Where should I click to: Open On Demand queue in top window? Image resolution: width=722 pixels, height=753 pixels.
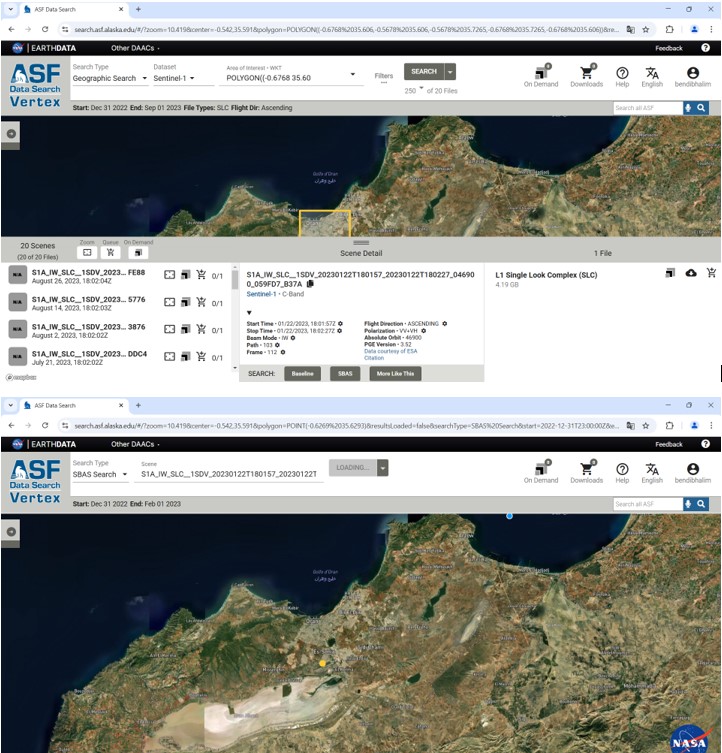point(541,76)
